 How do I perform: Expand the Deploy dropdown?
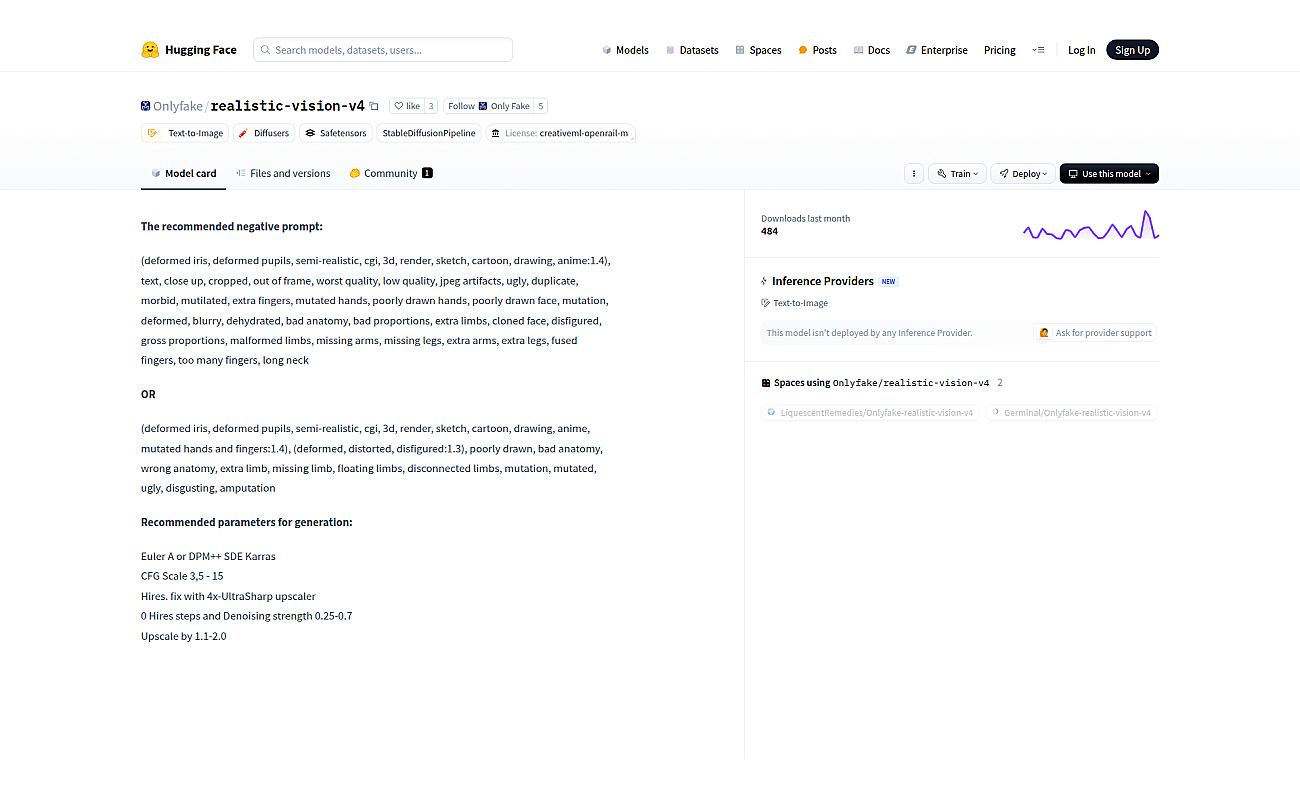[1023, 173]
